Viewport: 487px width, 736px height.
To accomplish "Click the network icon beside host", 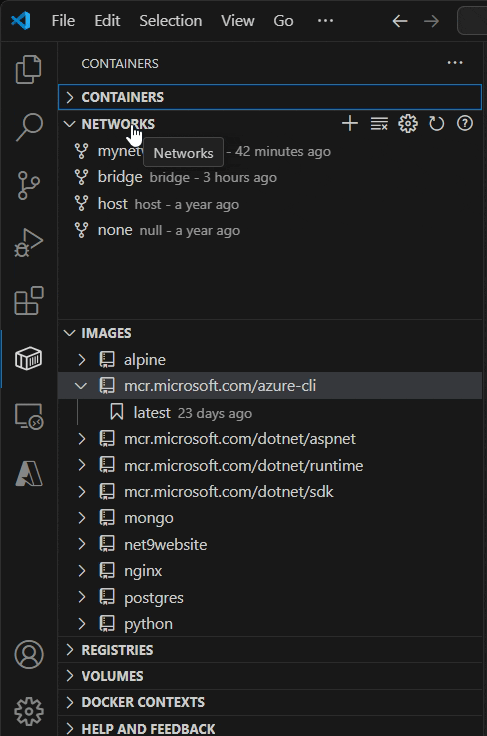I will tap(82, 204).
